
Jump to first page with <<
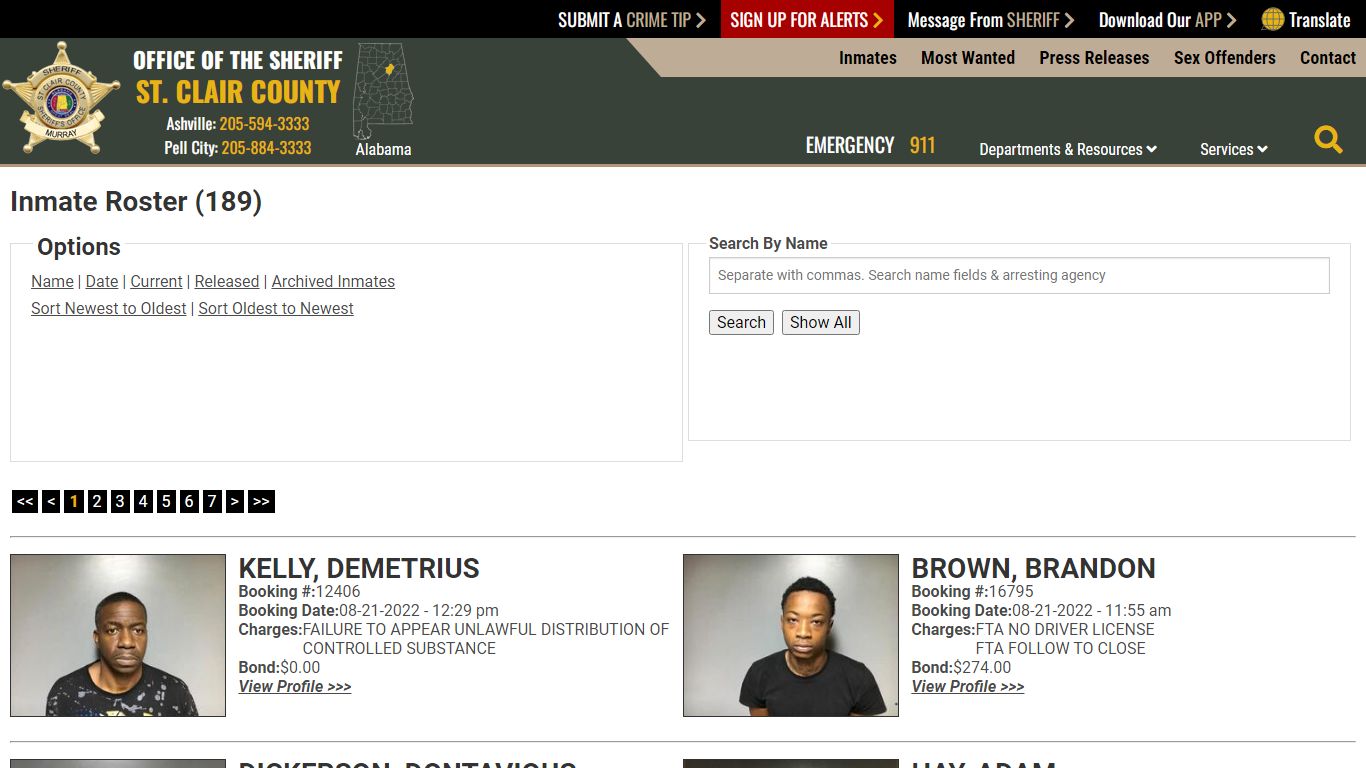tap(25, 502)
